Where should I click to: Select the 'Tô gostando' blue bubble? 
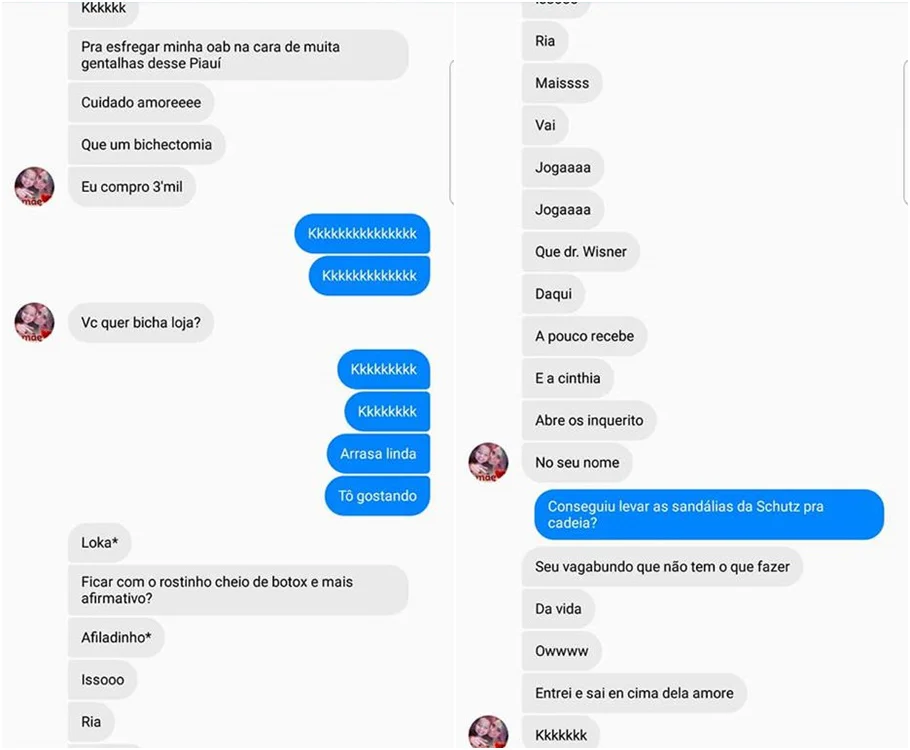(377, 496)
